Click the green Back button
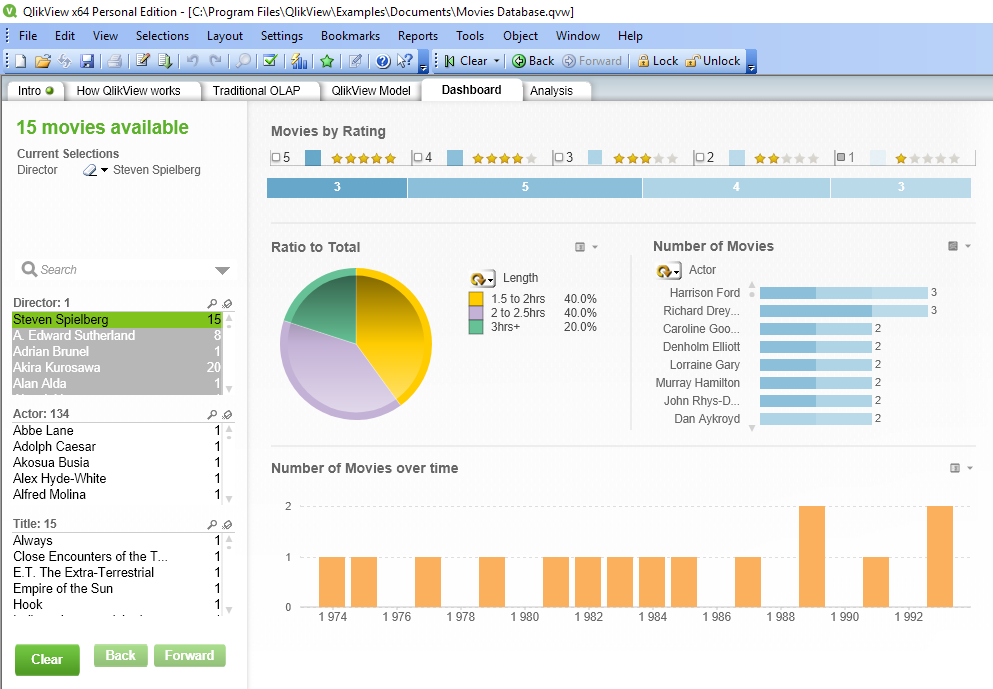 120,655
